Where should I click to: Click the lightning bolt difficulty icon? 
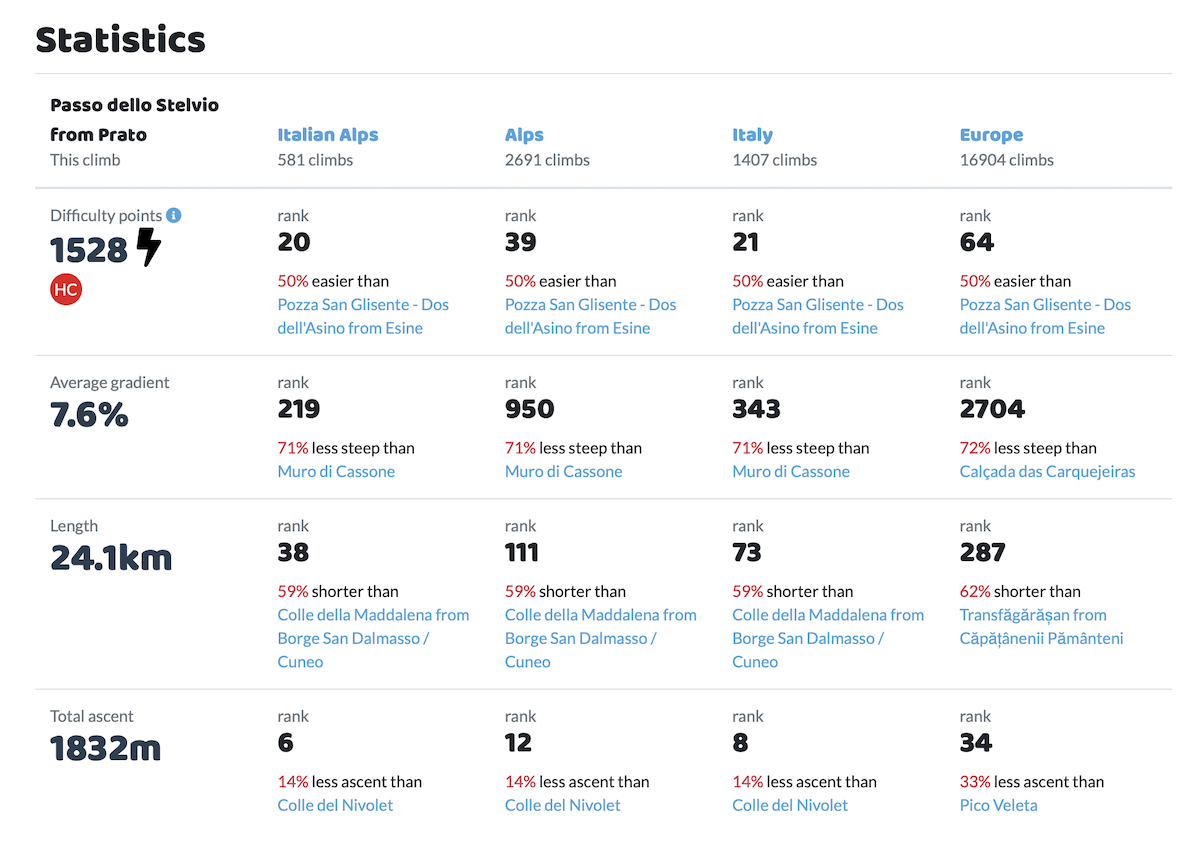point(148,247)
